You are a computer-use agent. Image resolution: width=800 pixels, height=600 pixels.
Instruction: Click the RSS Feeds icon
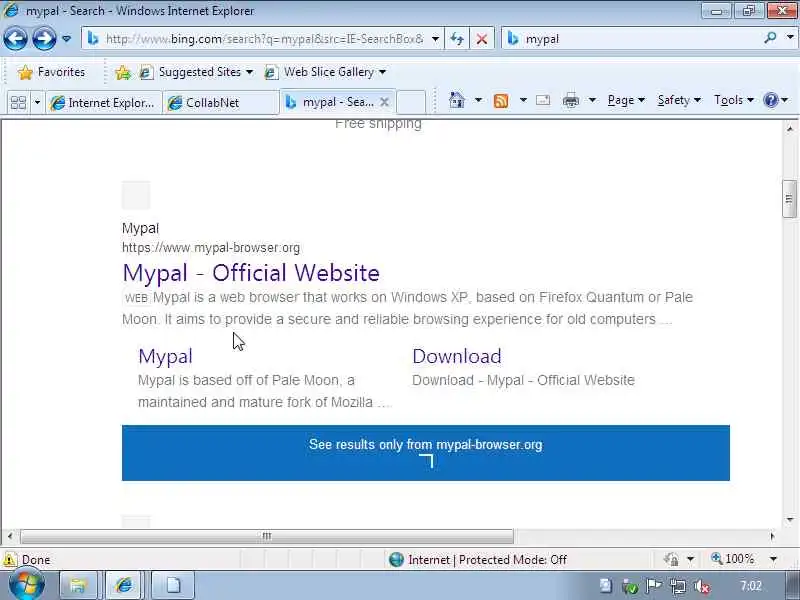(501, 101)
